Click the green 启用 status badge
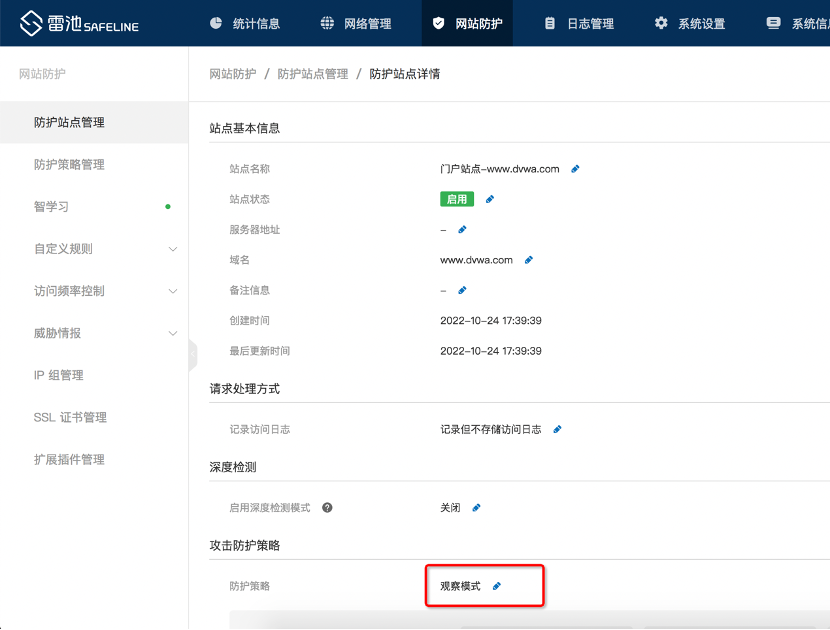 (x=457, y=199)
